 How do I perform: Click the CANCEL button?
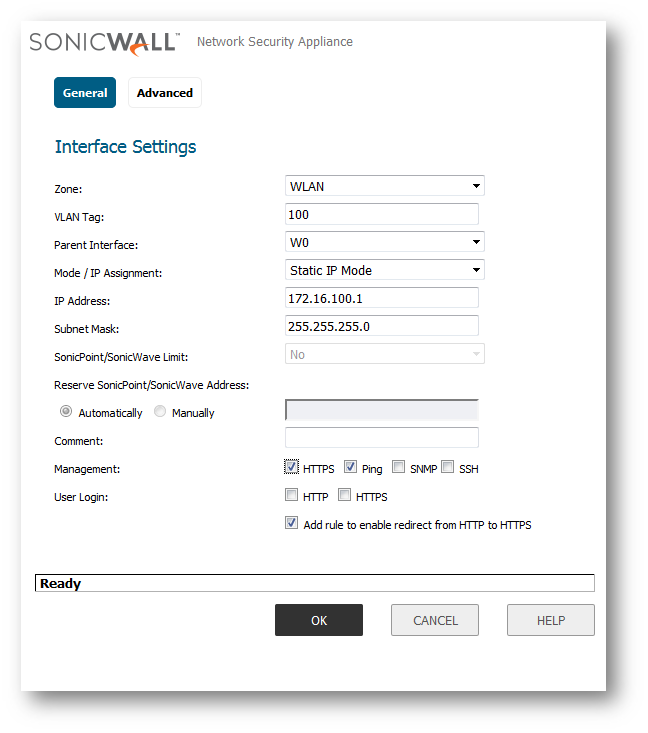coord(435,620)
